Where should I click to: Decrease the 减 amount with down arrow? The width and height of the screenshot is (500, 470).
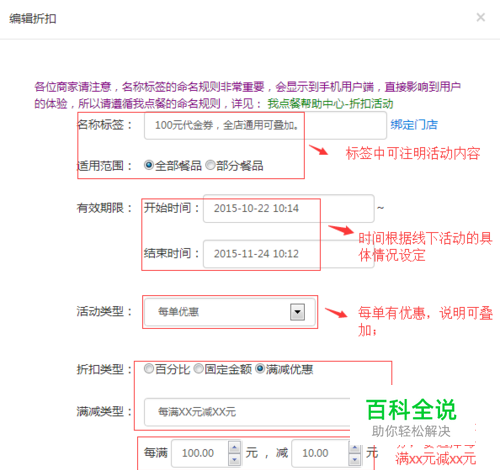[355, 460]
